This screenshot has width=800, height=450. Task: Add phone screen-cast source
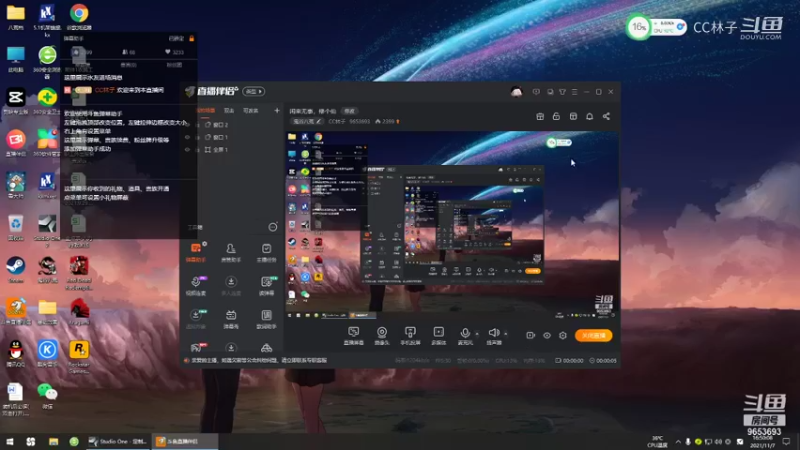(410, 336)
